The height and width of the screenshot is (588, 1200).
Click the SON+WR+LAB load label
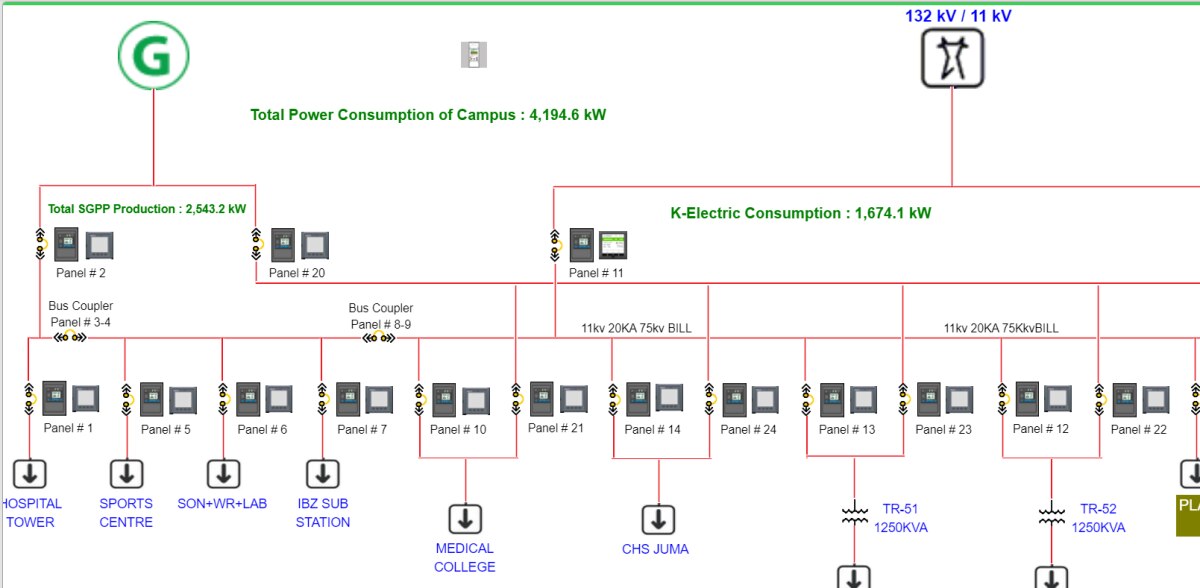point(222,504)
